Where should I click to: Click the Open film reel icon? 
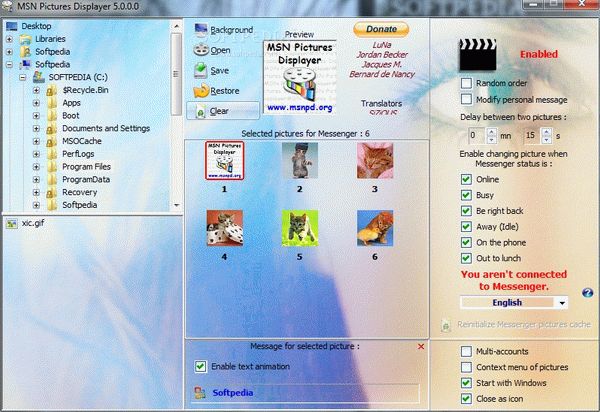point(199,50)
